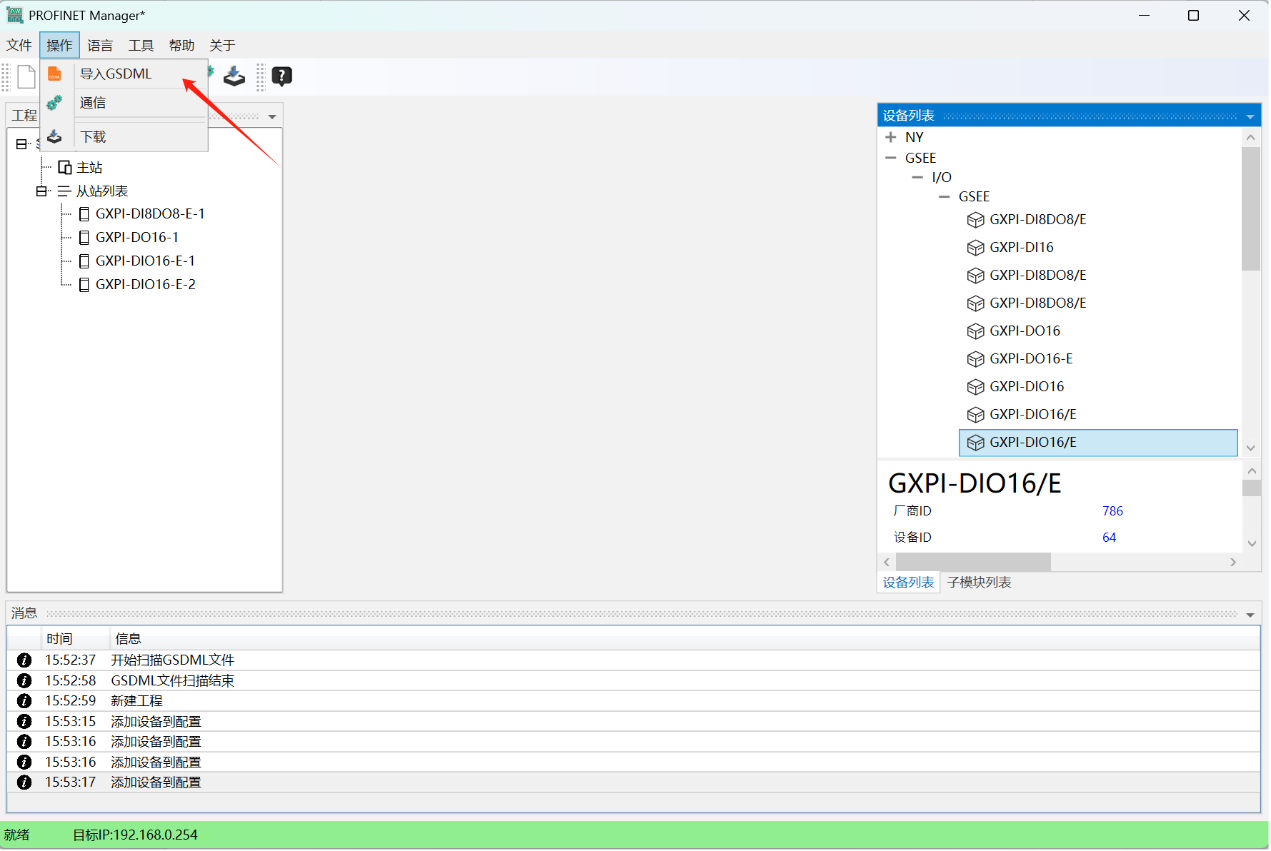Viewport: 1271px width, 851px height.
Task: Open help via the question mark icon
Action: pos(282,76)
